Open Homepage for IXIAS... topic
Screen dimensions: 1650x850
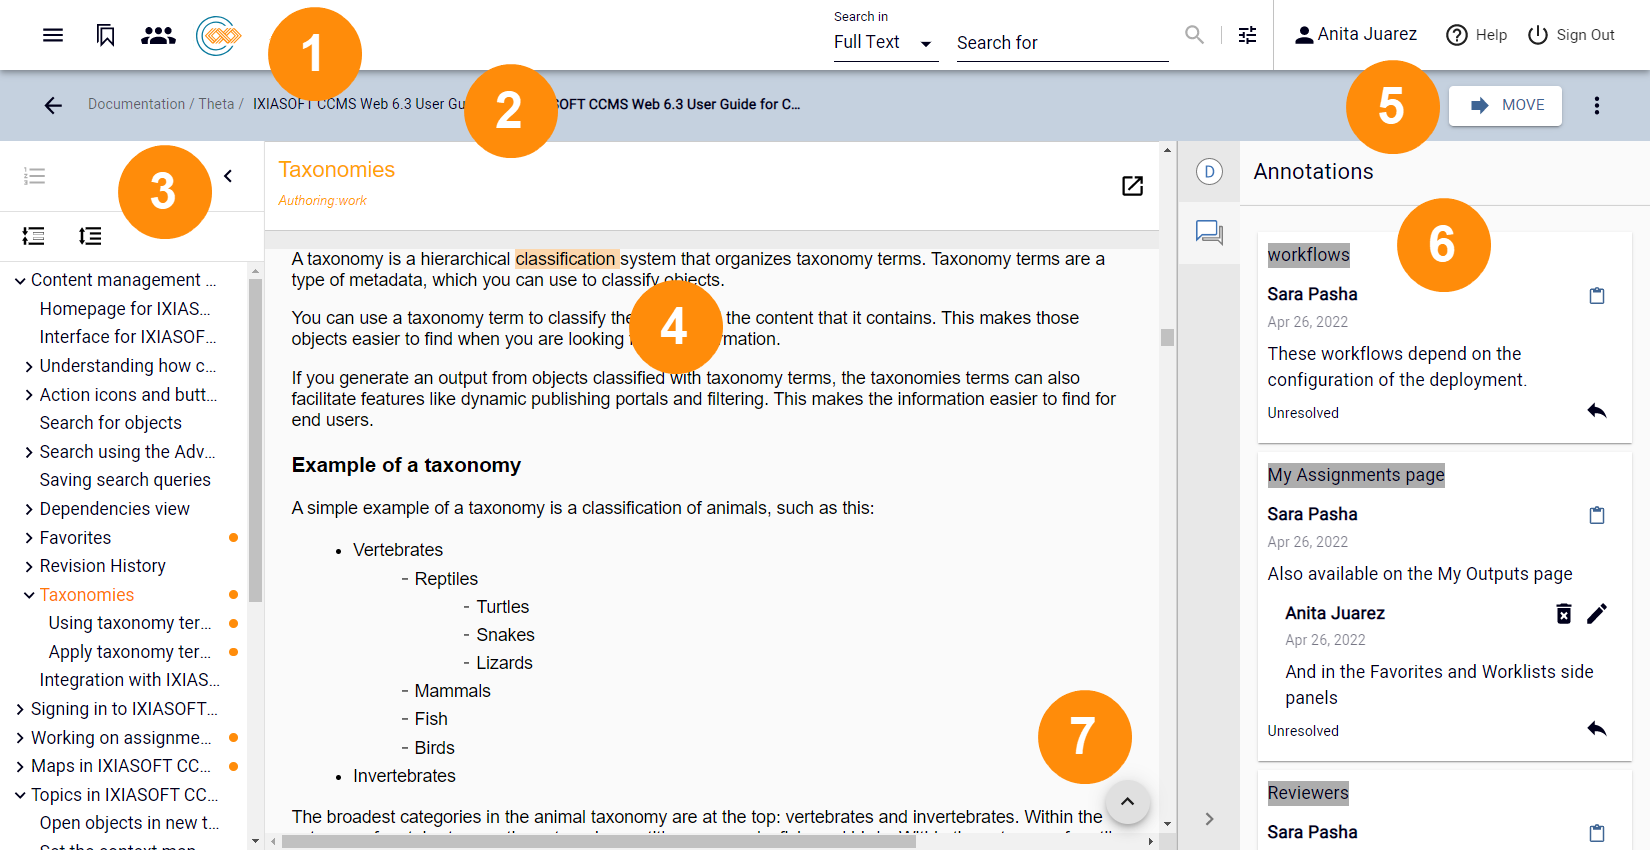pos(125,309)
